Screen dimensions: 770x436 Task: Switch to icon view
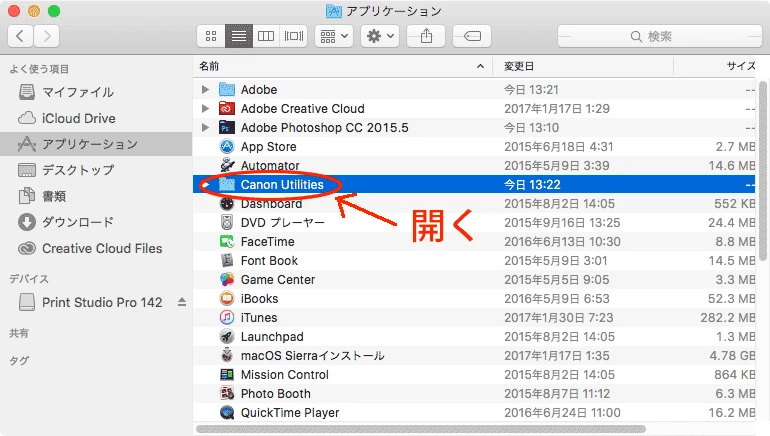(x=211, y=36)
